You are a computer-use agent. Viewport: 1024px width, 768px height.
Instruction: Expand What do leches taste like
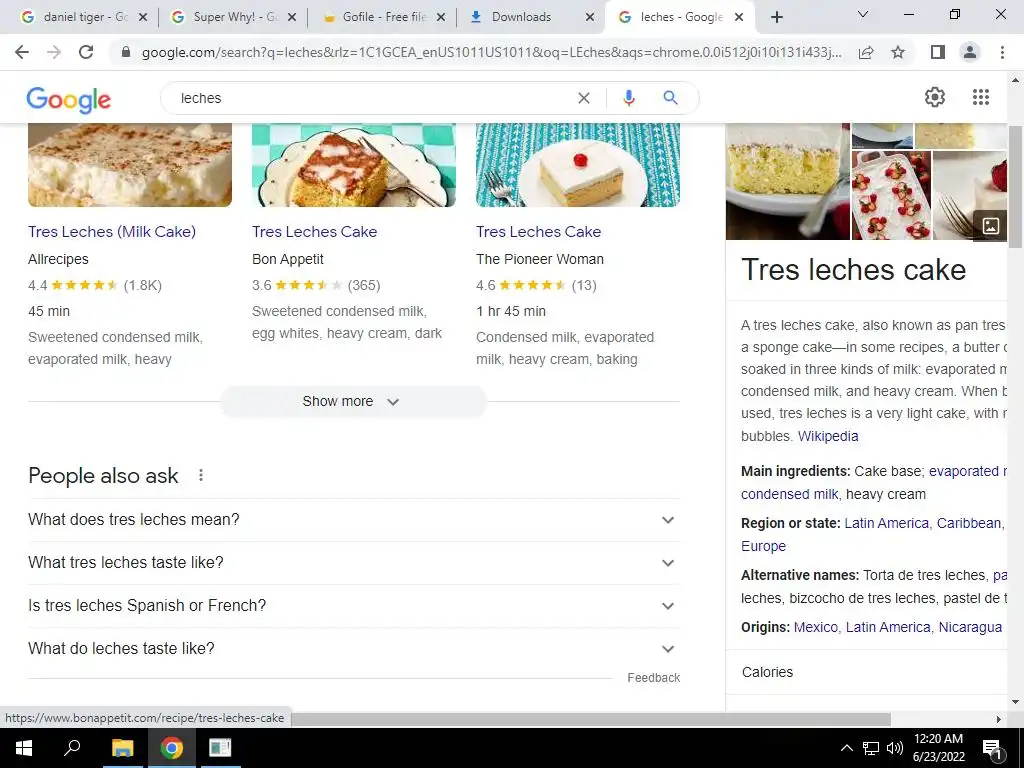353,649
